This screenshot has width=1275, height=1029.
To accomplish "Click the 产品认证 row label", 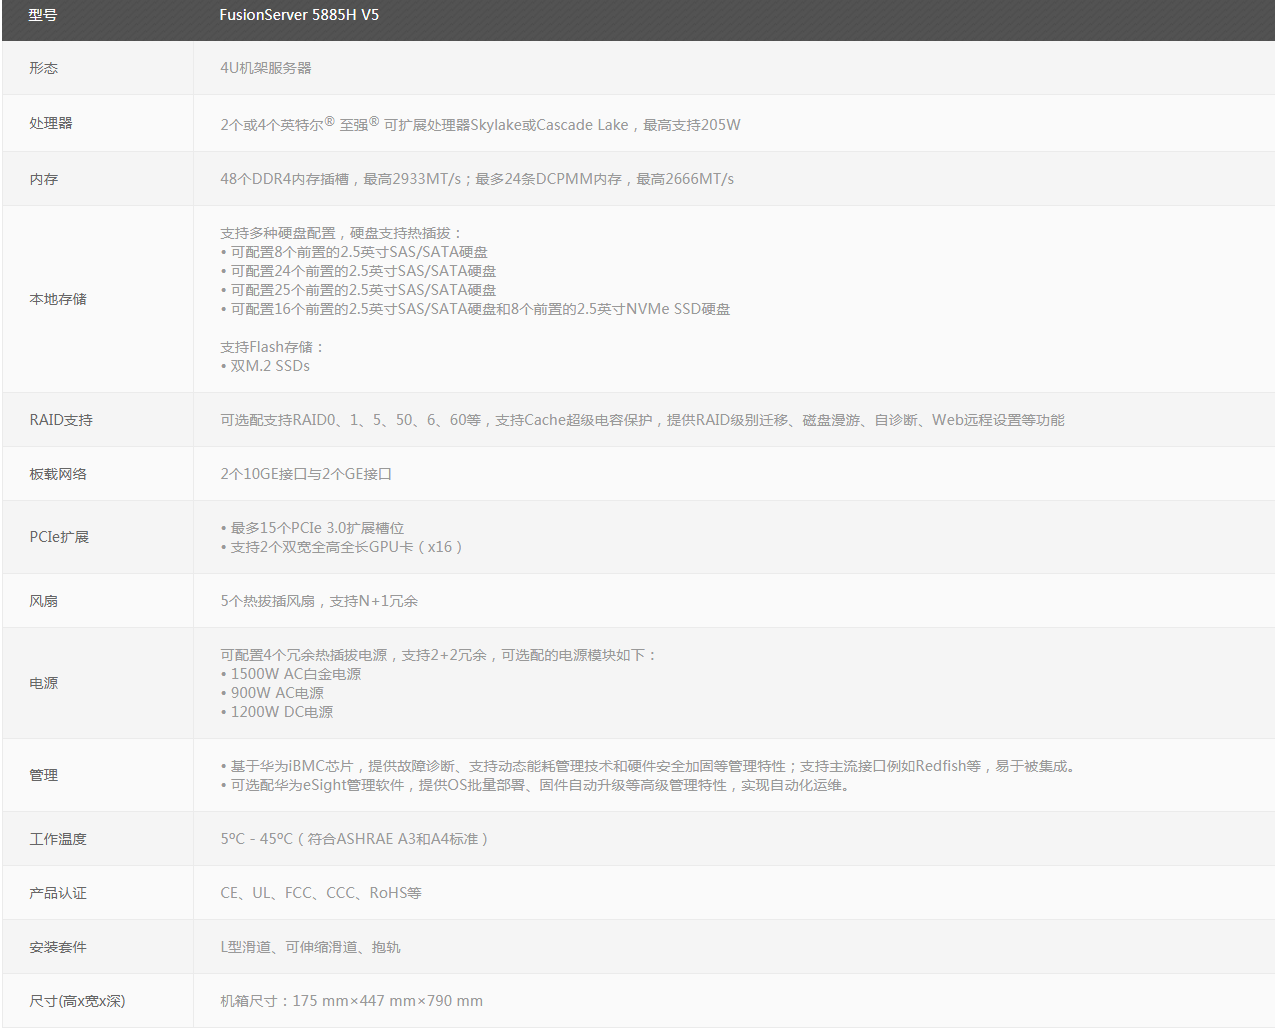I will point(58,893).
